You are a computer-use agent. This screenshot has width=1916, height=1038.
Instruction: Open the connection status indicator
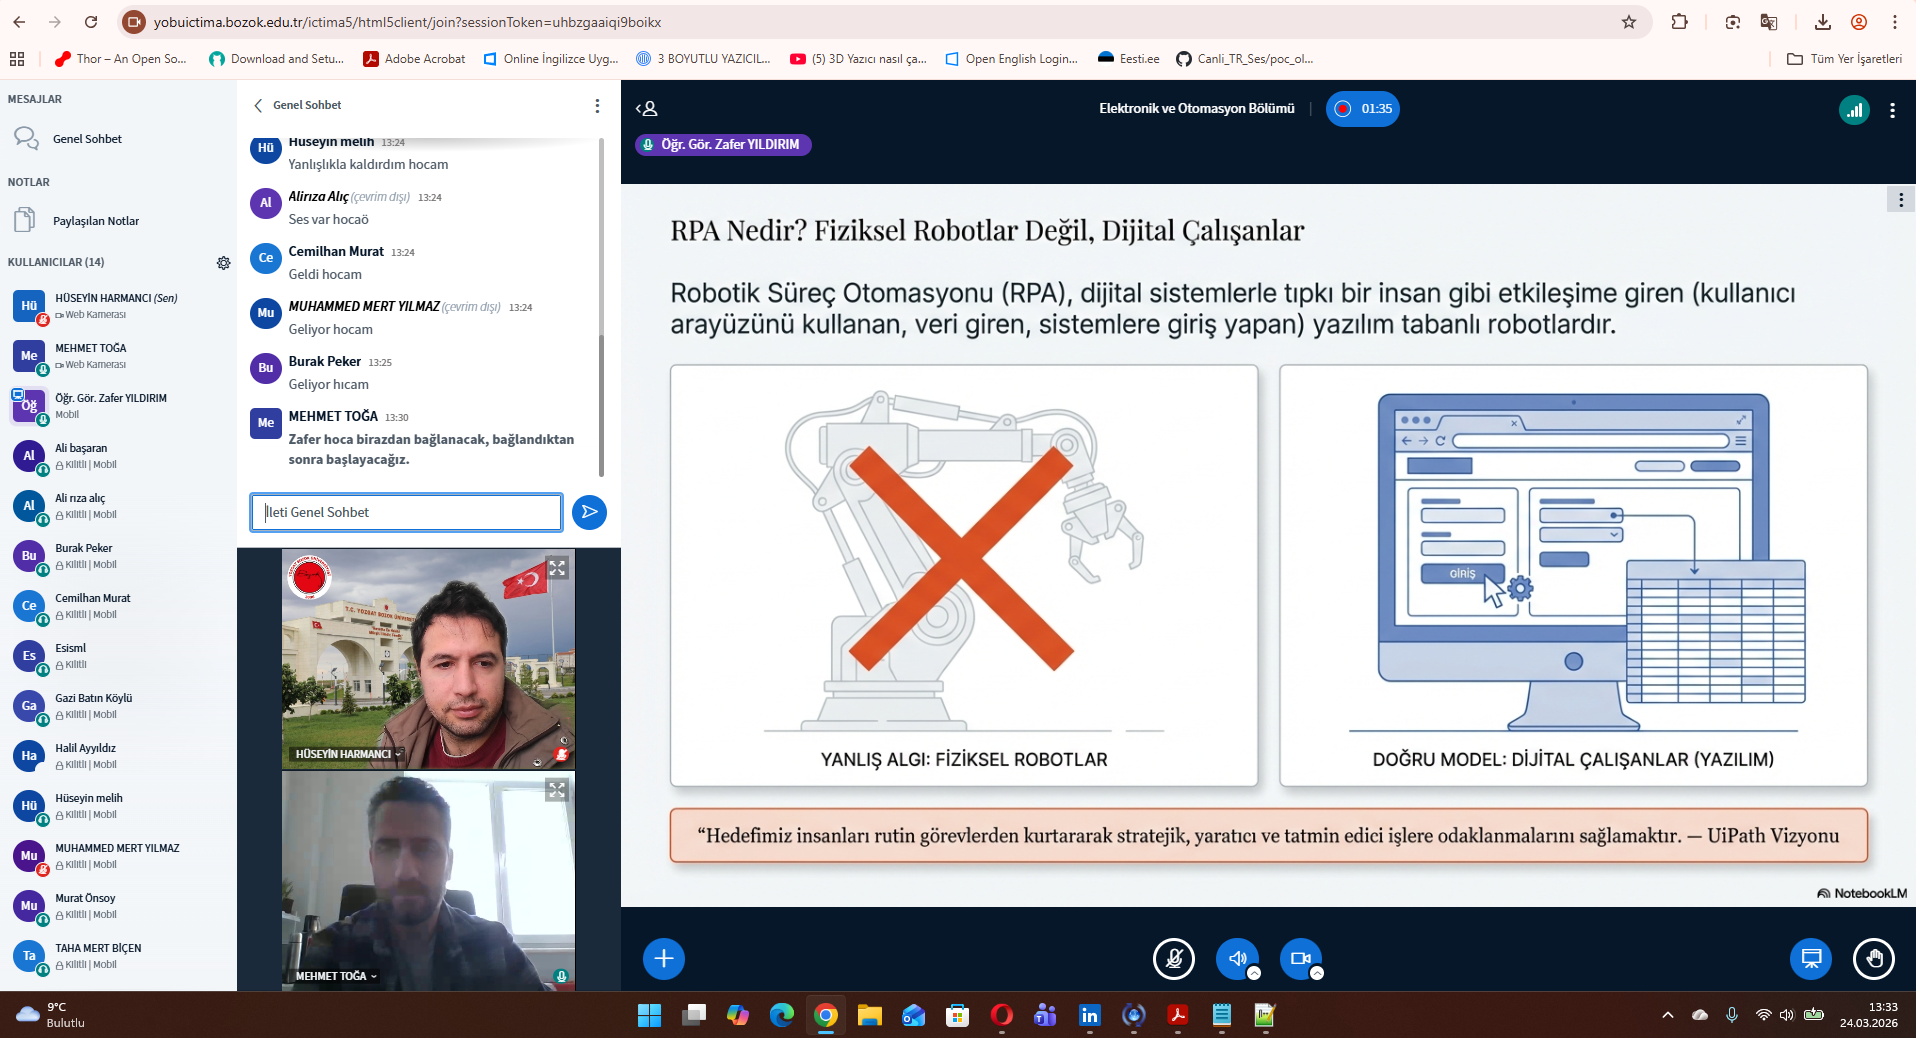(x=1854, y=110)
